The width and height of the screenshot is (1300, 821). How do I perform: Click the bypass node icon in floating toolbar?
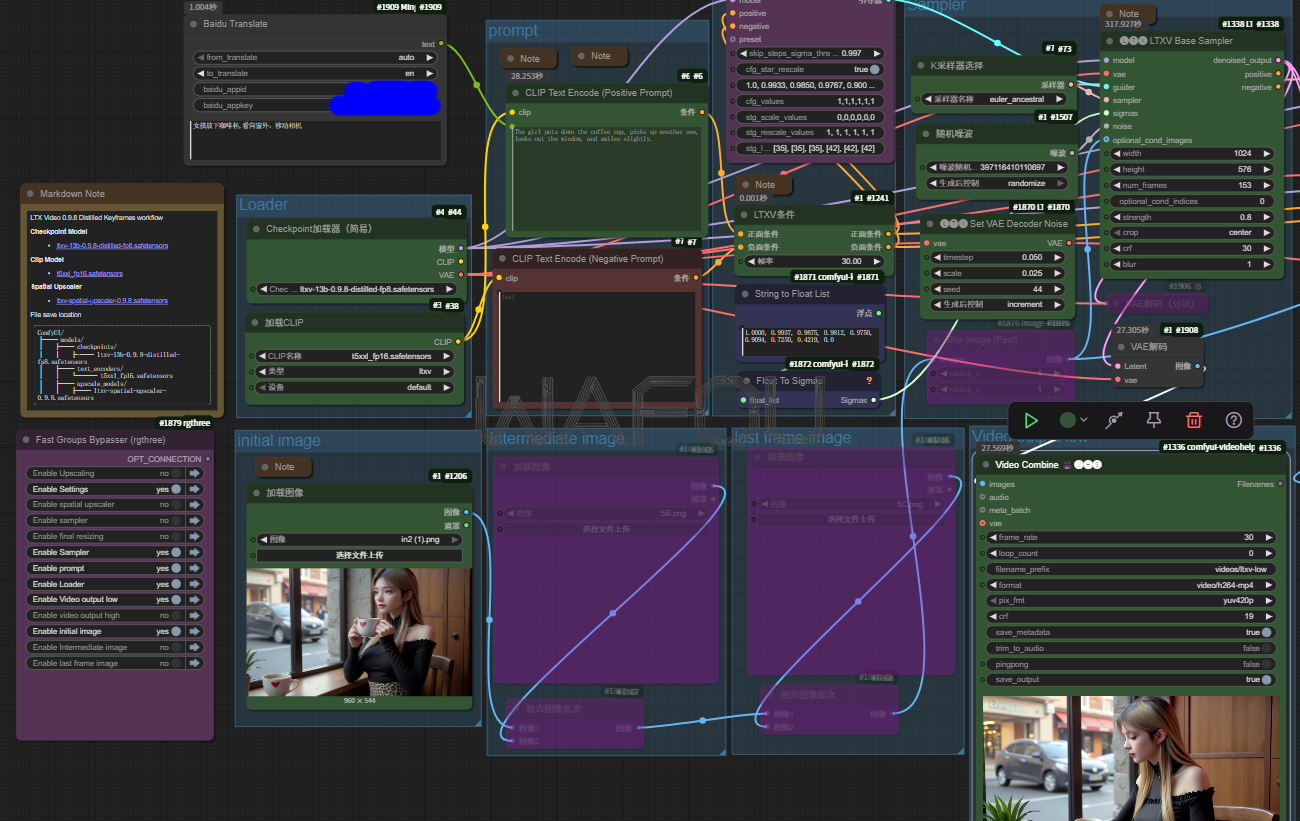click(1114, 421)
